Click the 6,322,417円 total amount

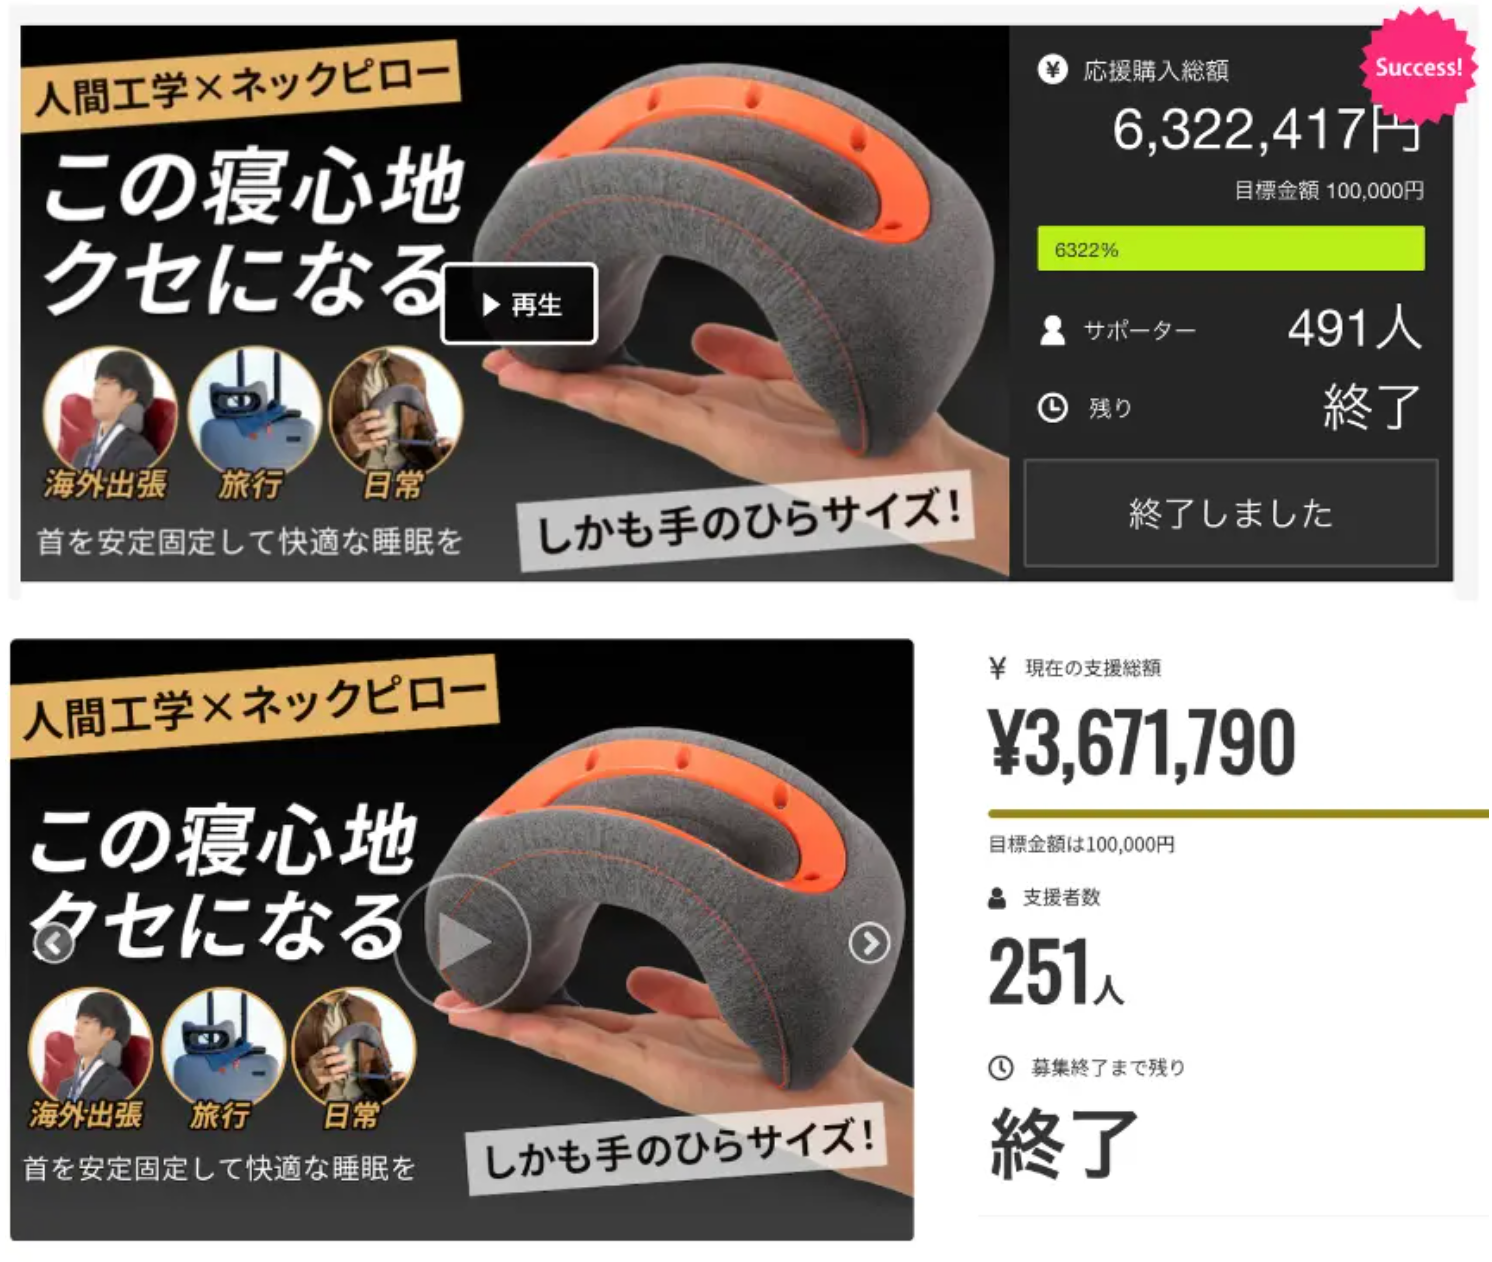click(x=1267, y=130)
